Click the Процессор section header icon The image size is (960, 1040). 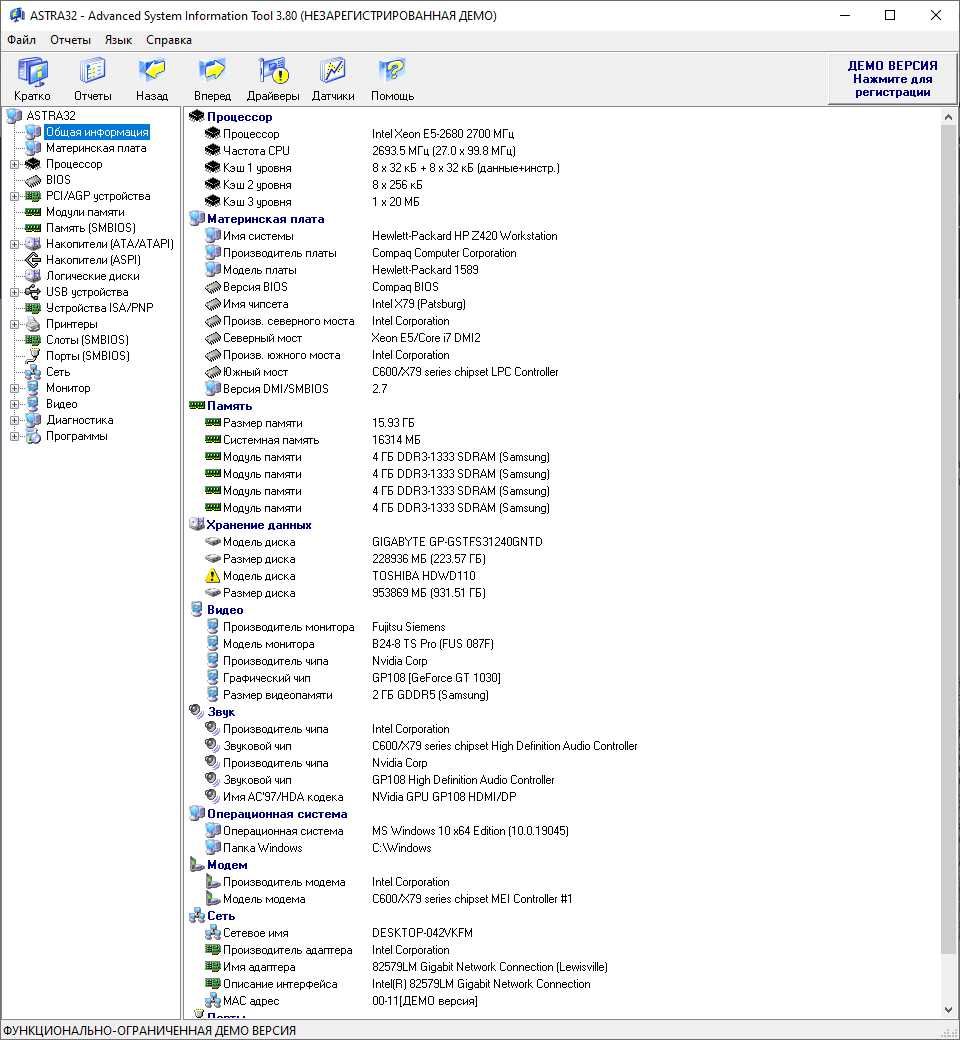(x=196, y=117)
